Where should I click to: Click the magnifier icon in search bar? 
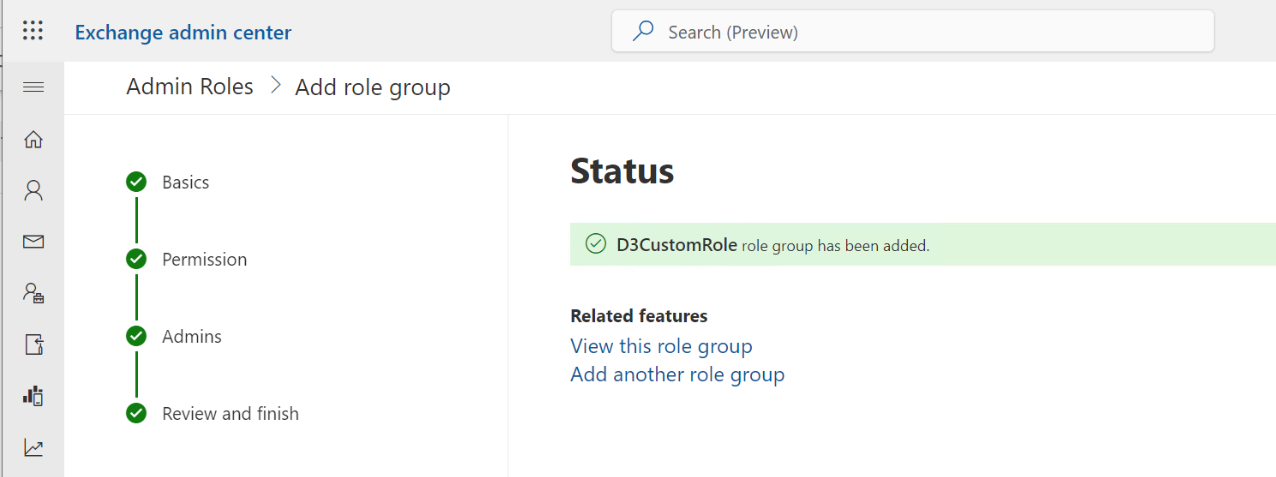click(643, 32)
